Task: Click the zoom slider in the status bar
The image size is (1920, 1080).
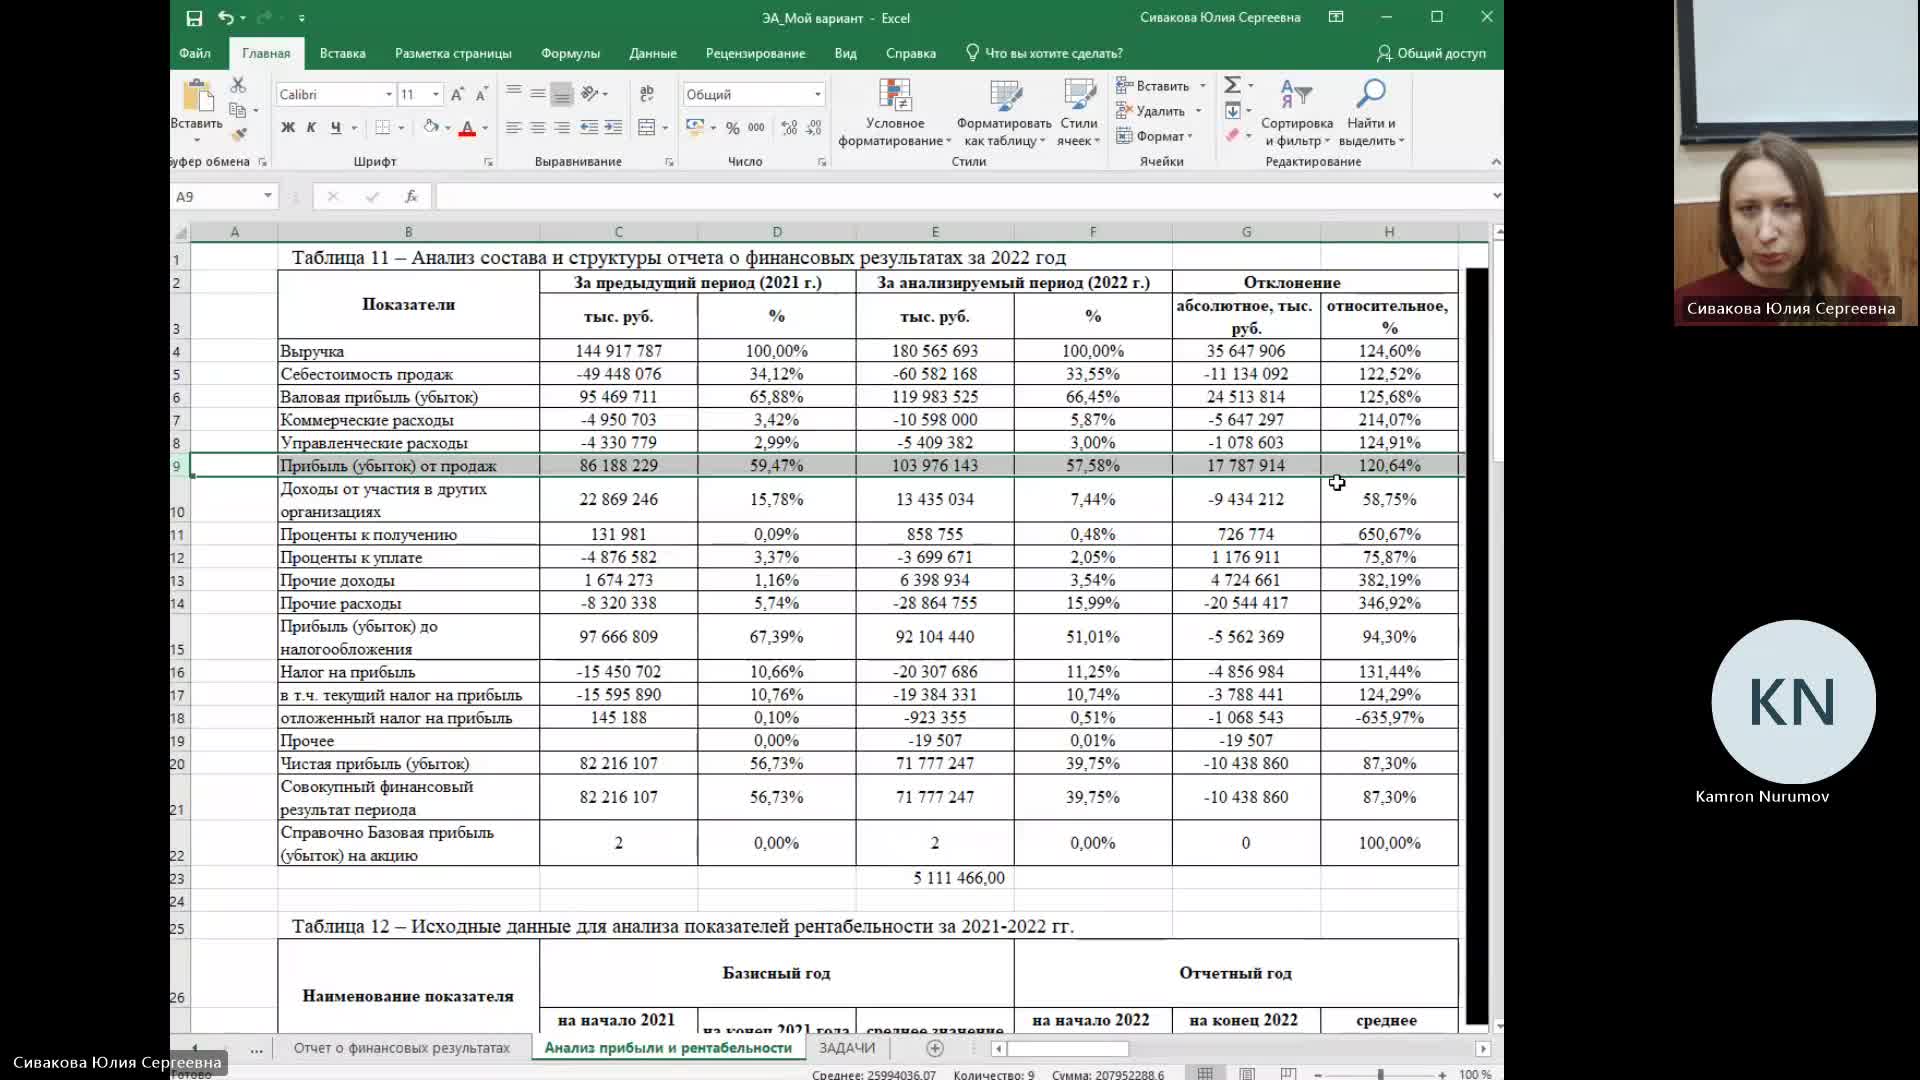Action: [1380, 1074]
